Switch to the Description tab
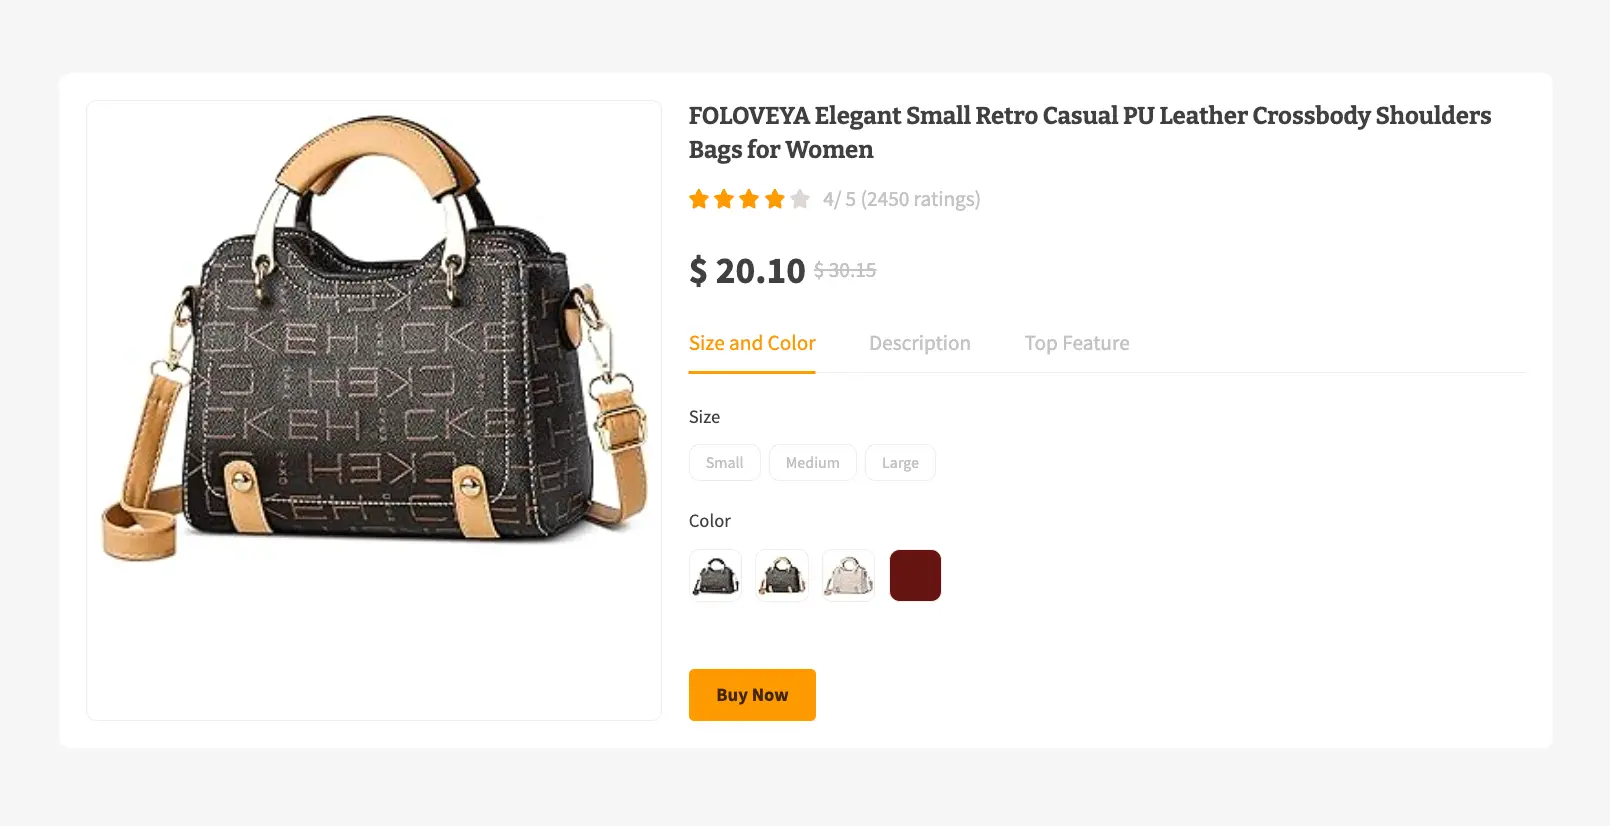Image resolution: width=1610 pixels, height=826 pixels. (x=919, y=343)
